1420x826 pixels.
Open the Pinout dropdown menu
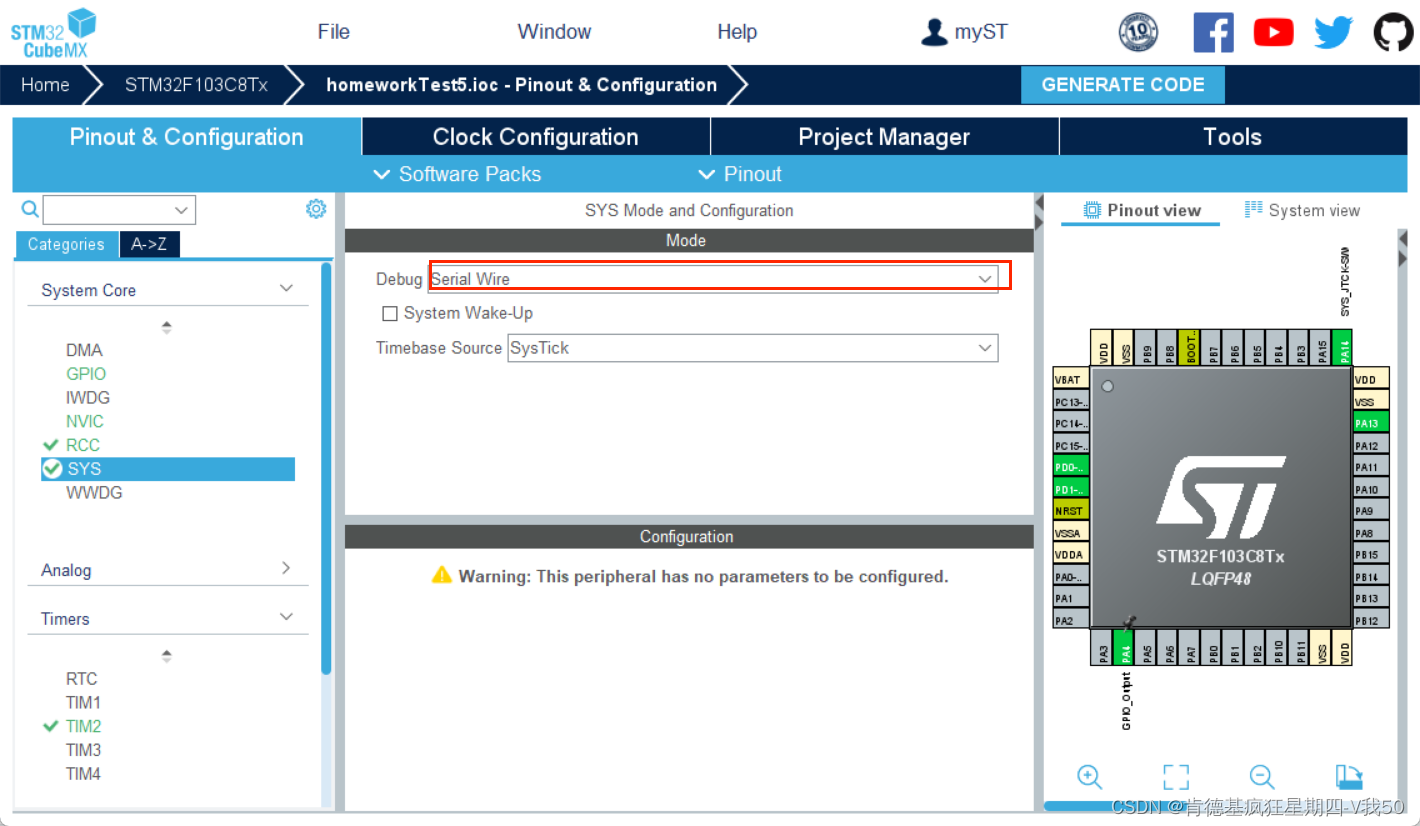pos(740,174)
